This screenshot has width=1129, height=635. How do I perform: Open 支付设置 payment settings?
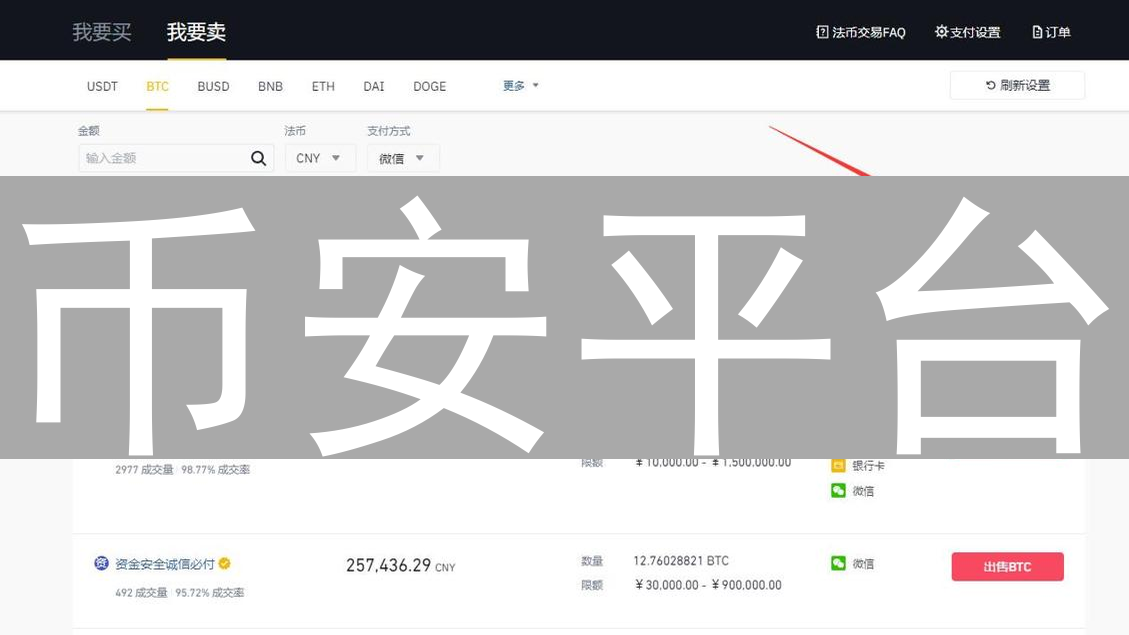(967, 32)
